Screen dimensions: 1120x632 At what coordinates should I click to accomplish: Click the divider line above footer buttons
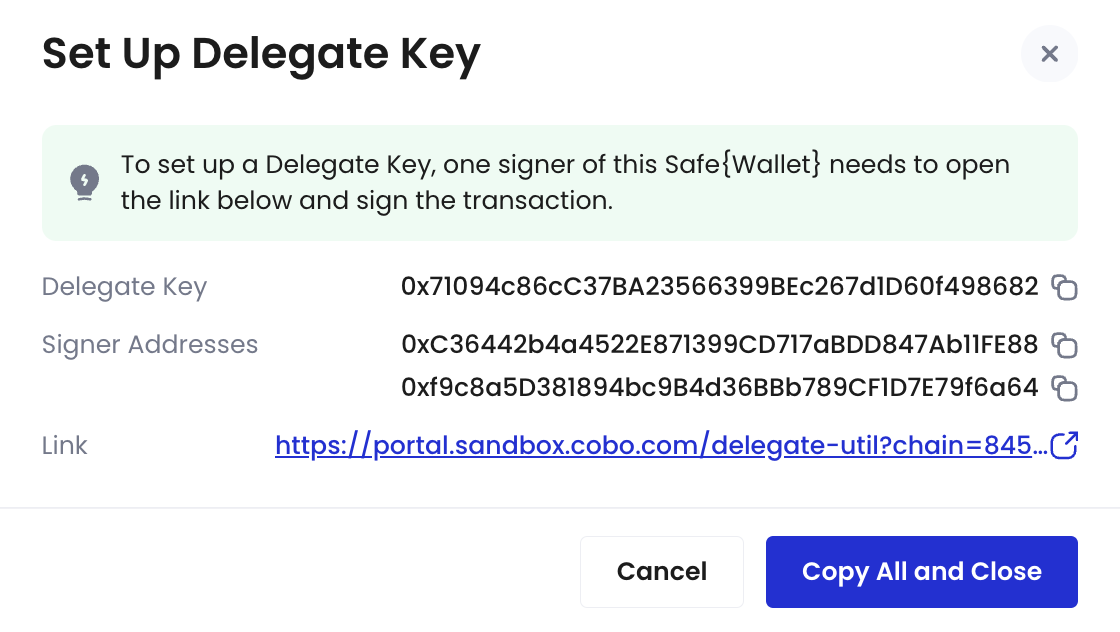coord(560,508)
